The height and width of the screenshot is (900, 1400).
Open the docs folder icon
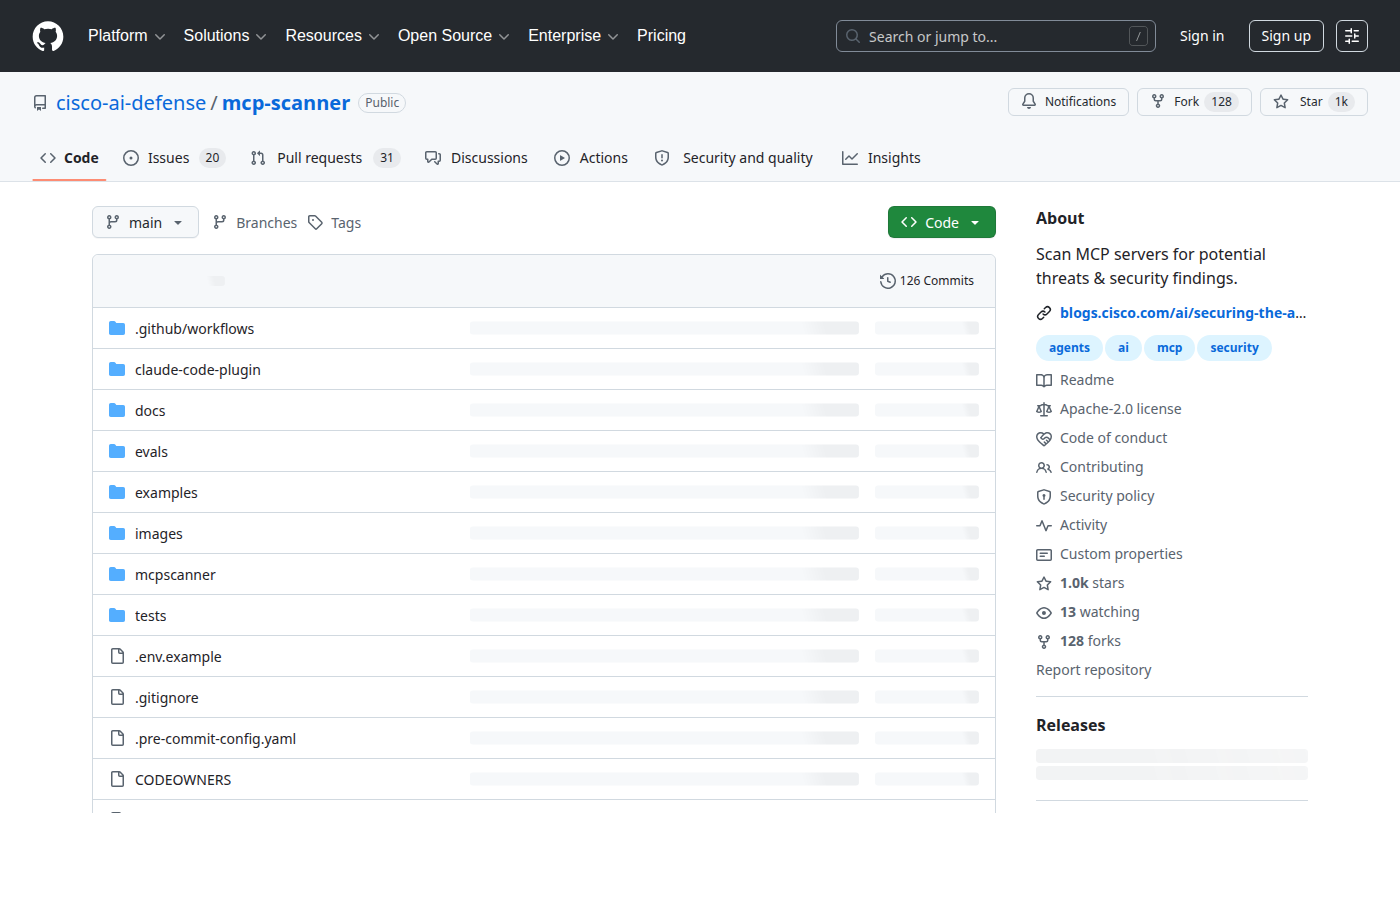coord(117,410)
